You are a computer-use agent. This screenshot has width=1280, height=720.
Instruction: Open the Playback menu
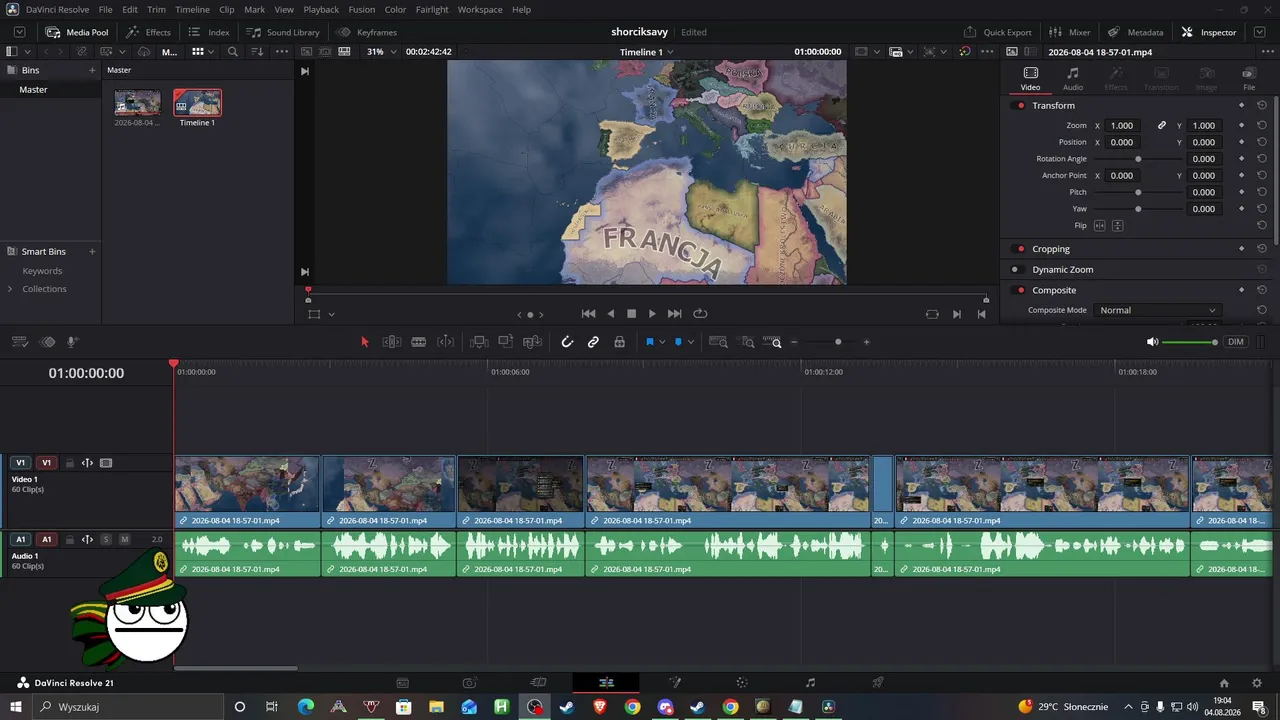[321, 9]
